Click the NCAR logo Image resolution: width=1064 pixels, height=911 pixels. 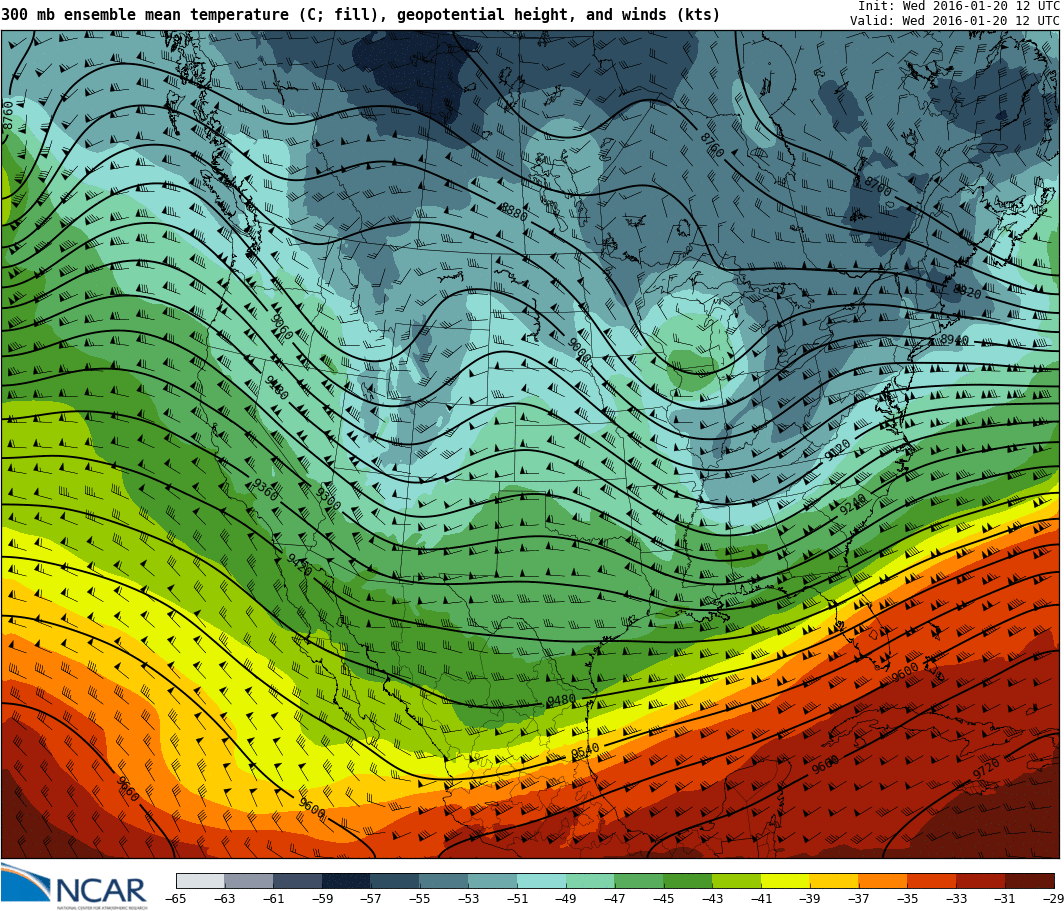click(75, 886)
